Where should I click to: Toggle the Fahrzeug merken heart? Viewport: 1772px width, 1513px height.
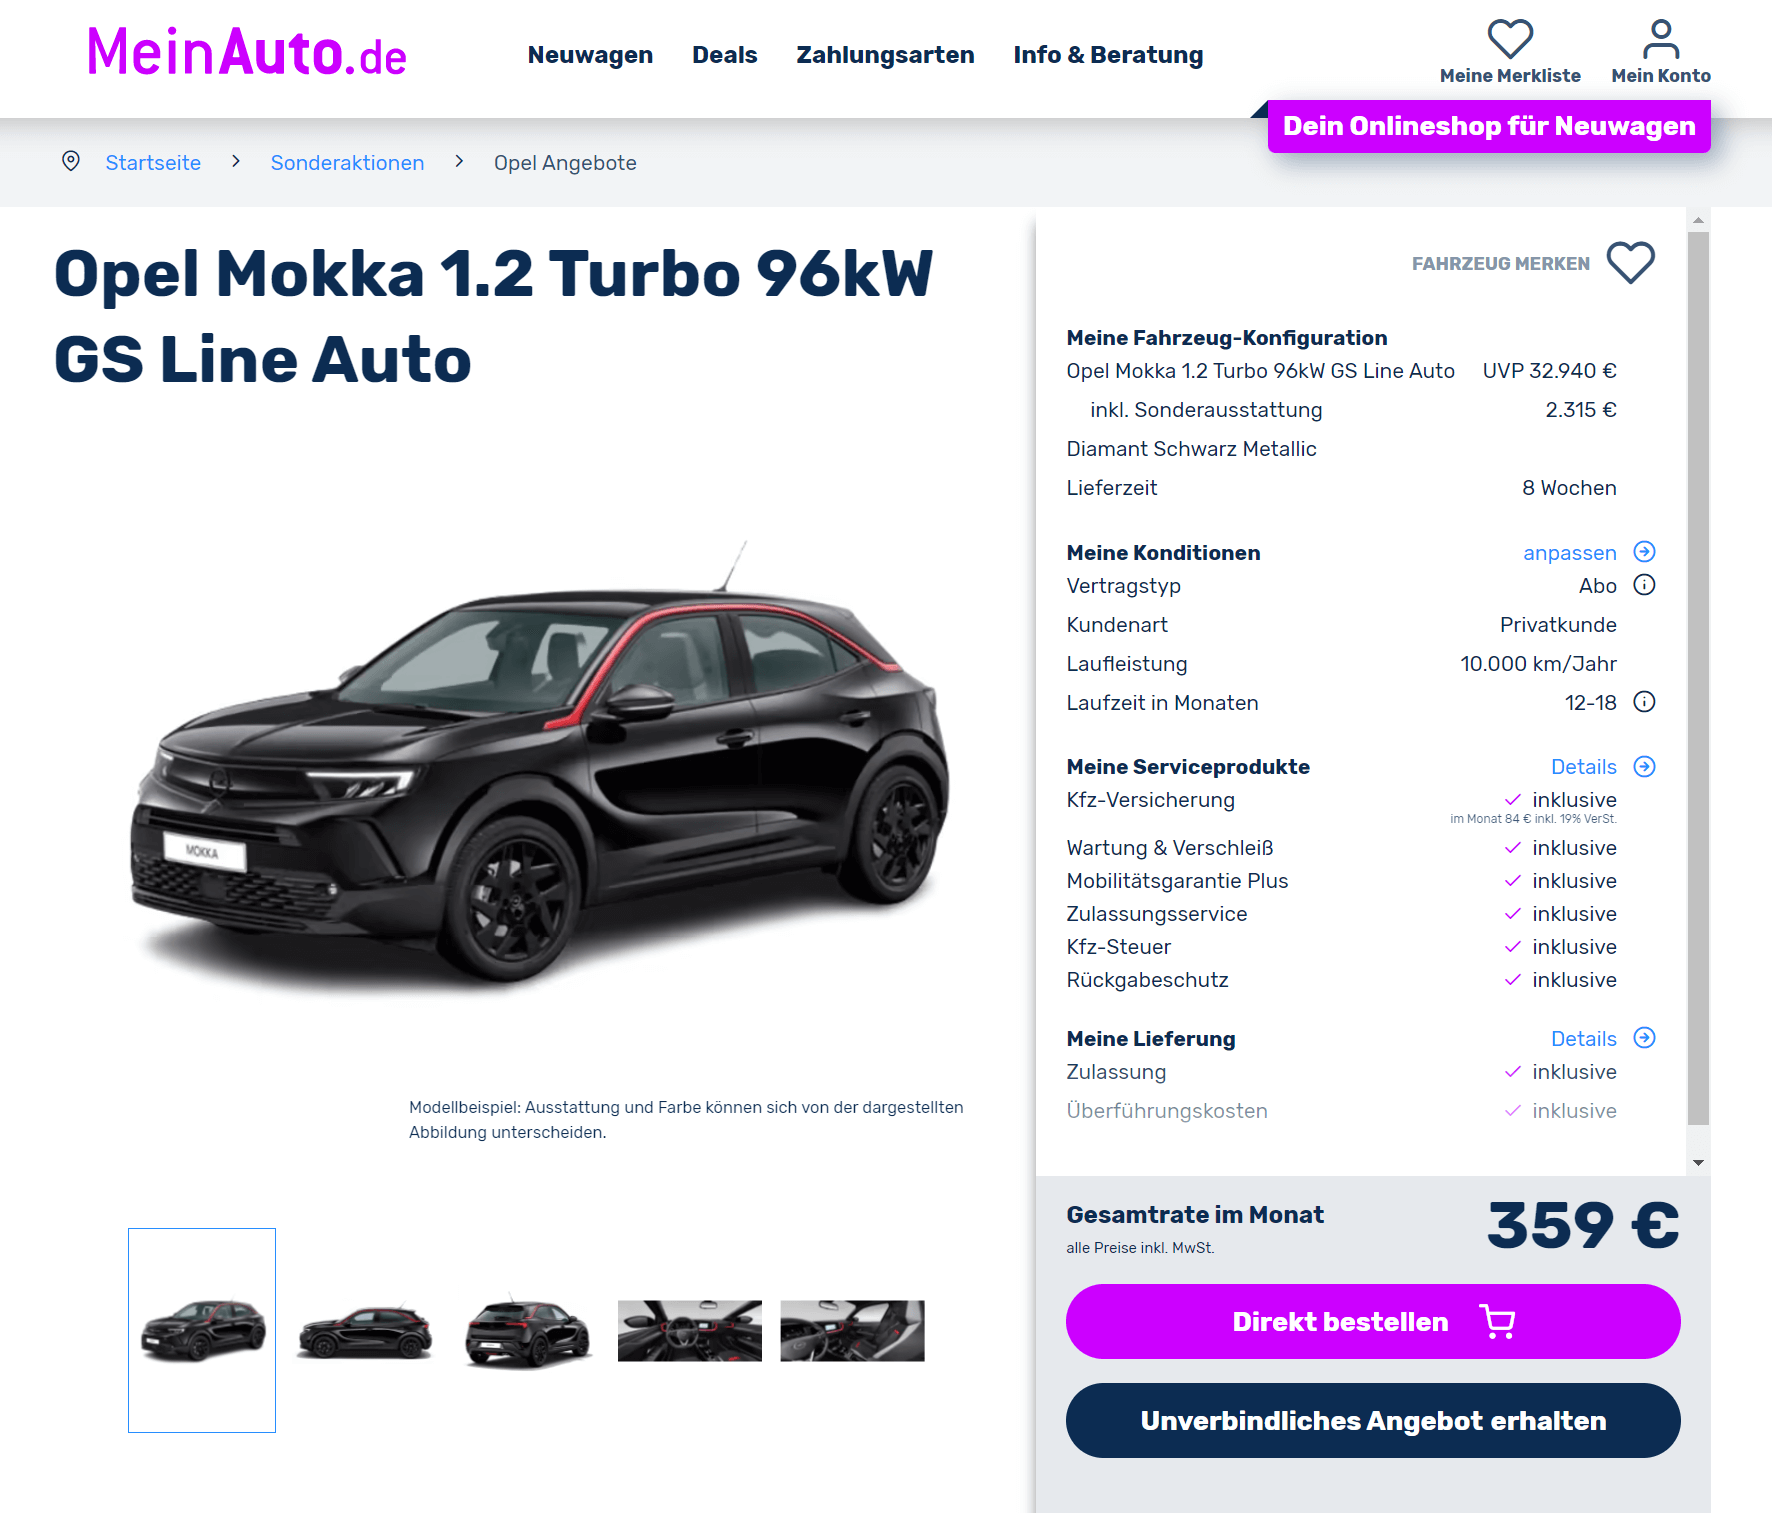(x=1630, y=263)
